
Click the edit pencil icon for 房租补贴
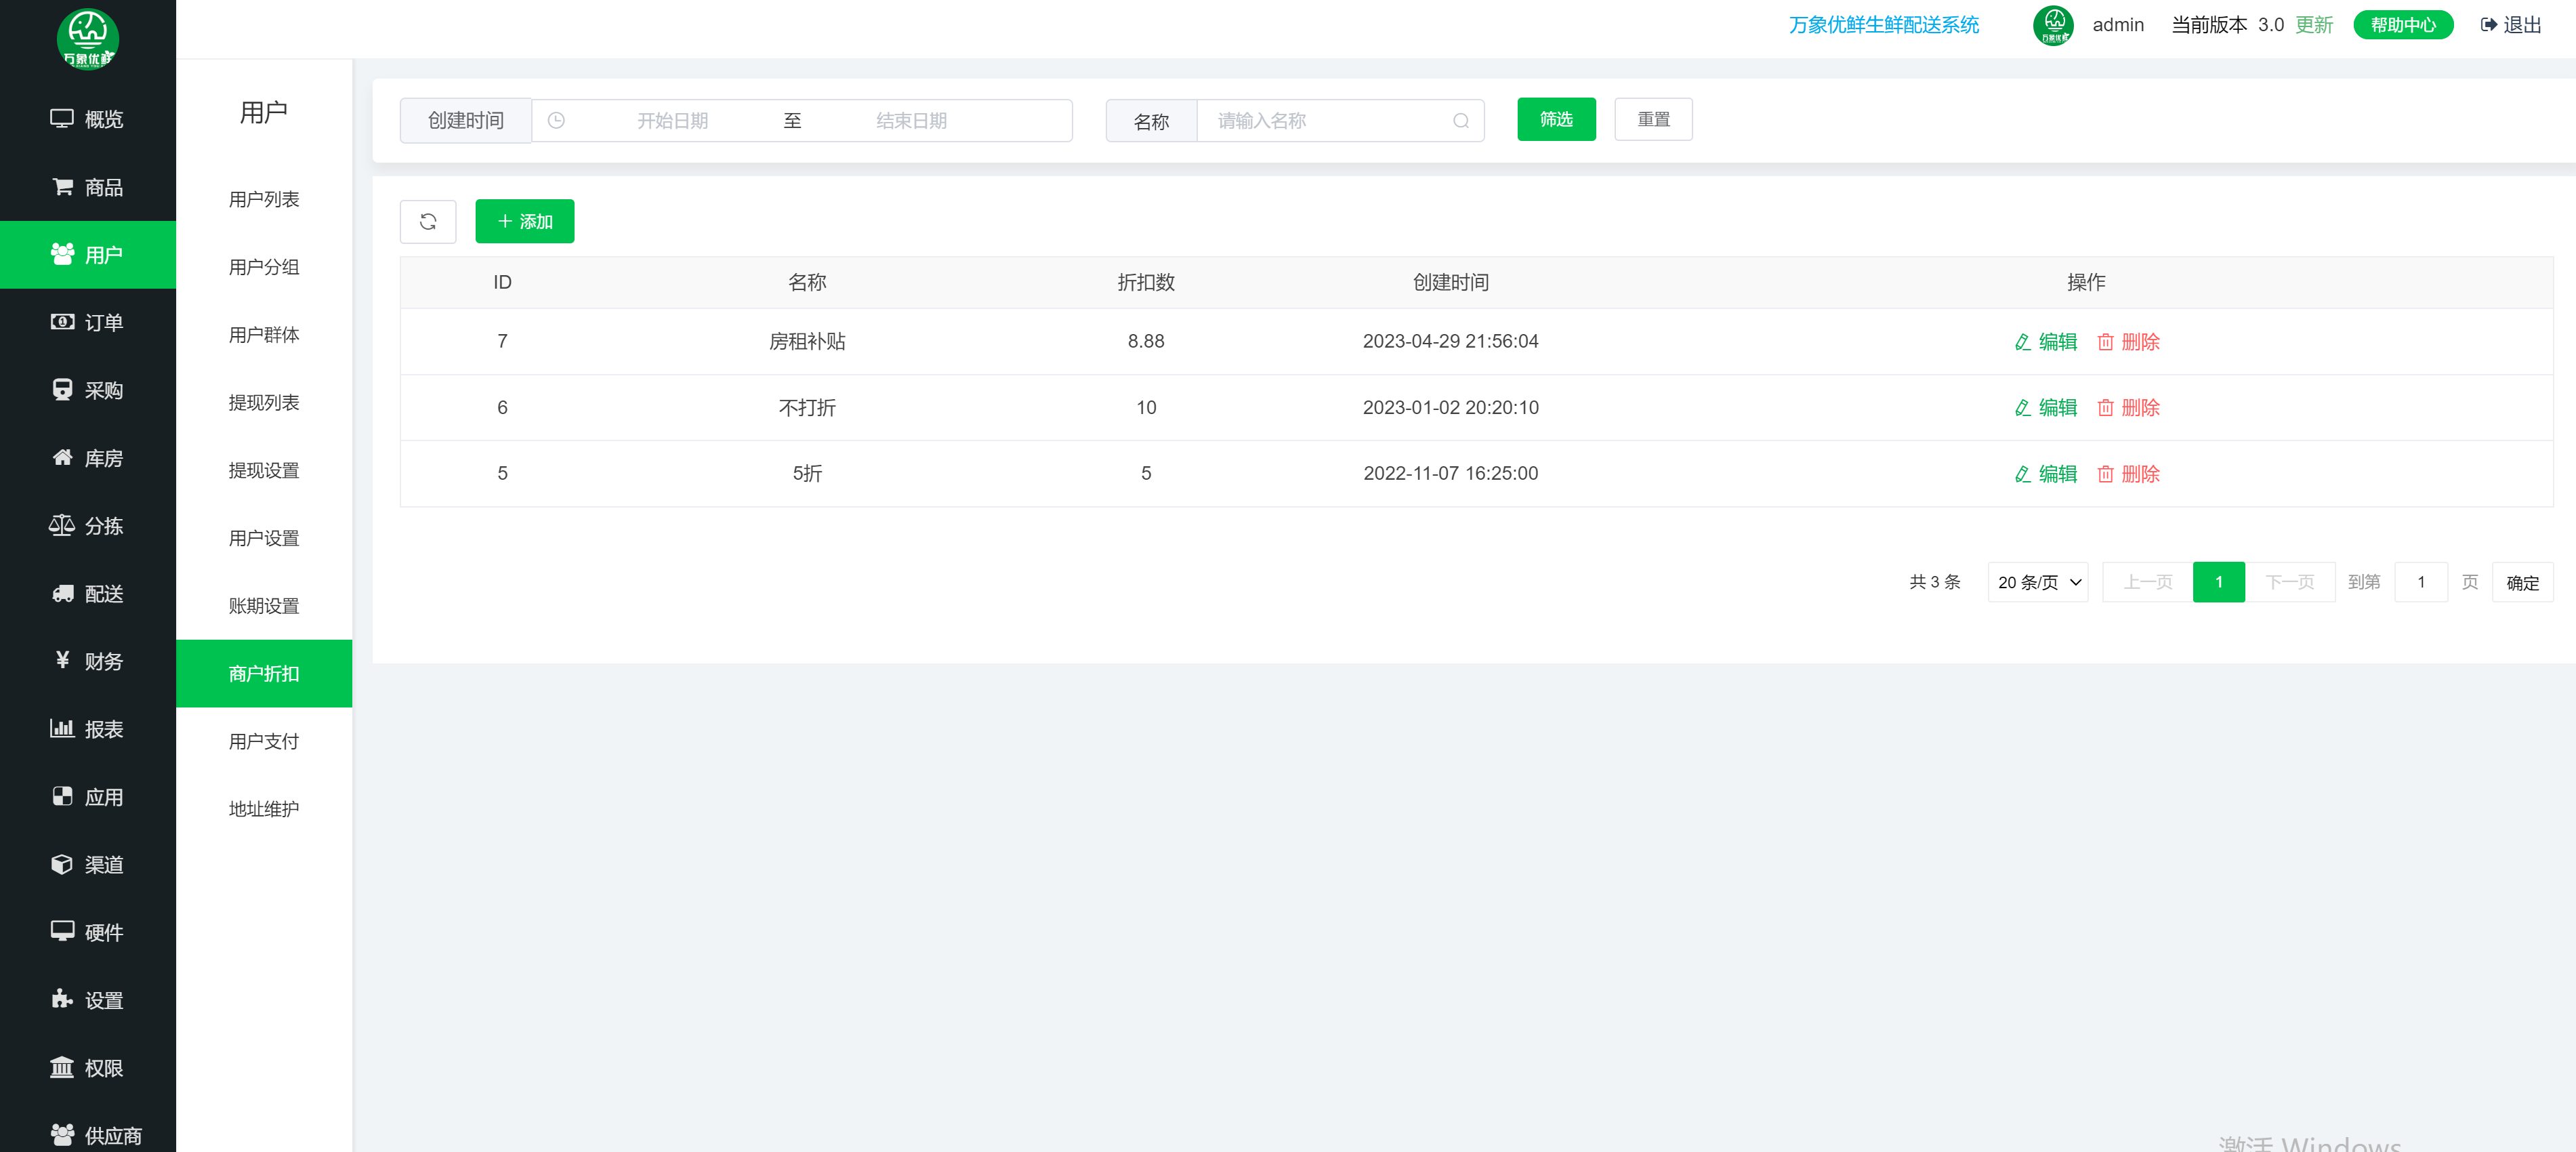click(x=2022, y=342)
